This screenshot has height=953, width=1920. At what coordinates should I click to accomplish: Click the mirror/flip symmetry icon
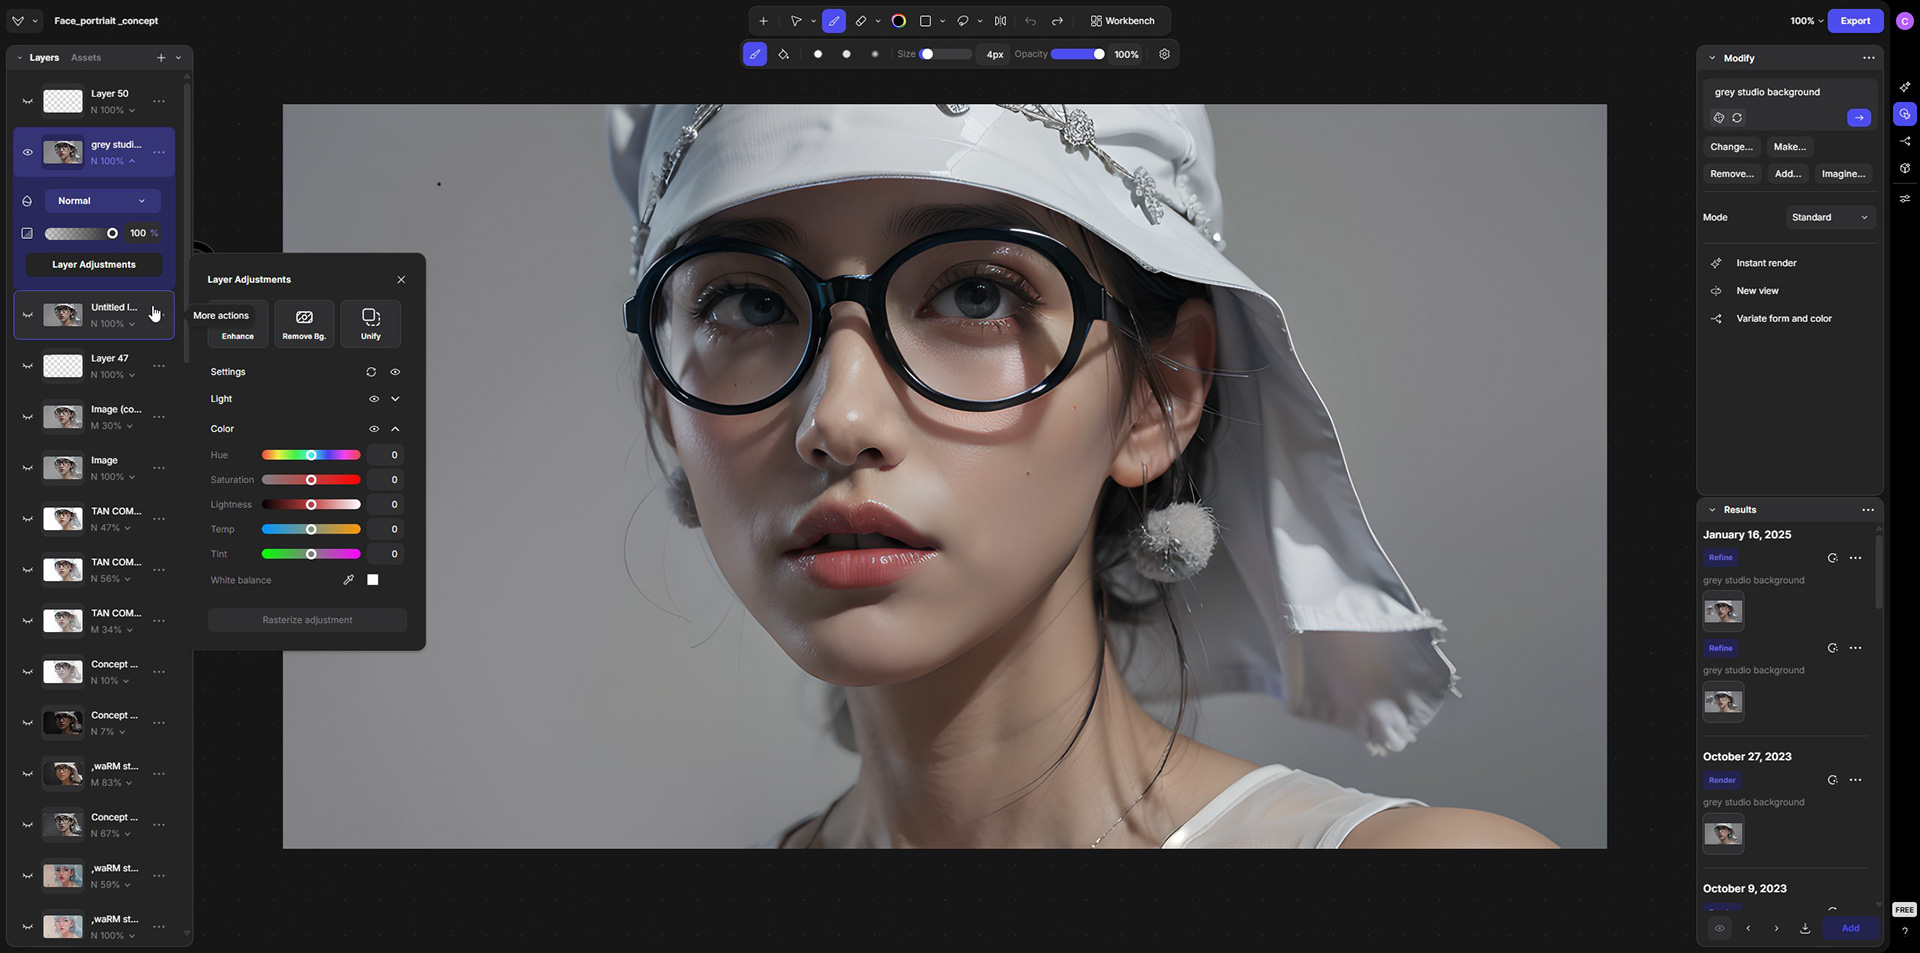click(1000, 21)
